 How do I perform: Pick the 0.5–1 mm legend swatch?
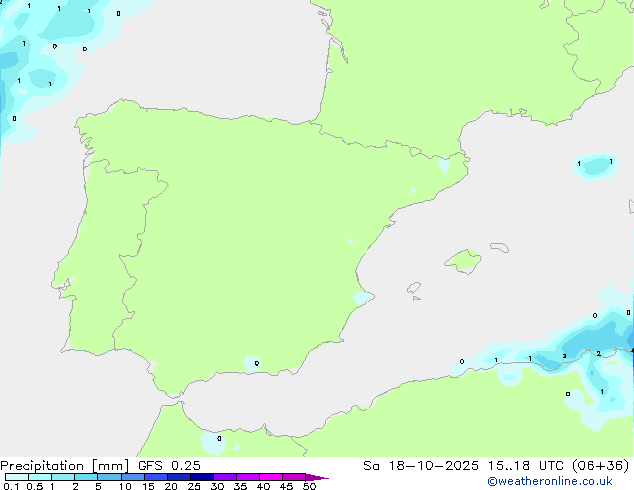(40, 477)
